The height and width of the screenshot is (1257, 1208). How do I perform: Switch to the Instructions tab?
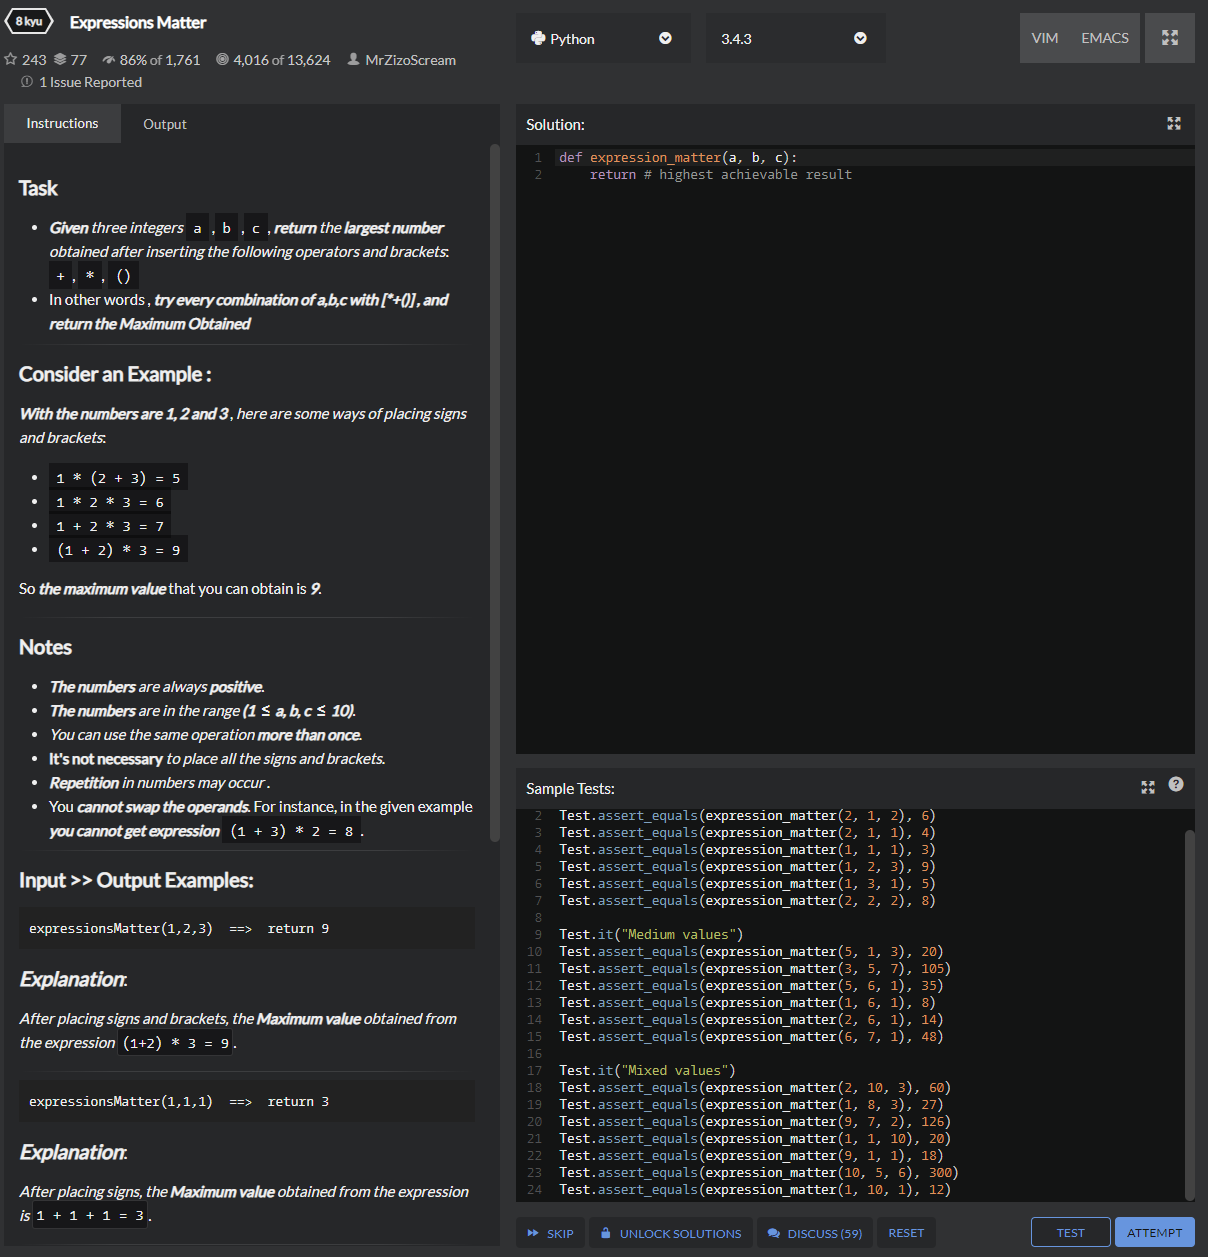tap(62, 123)
